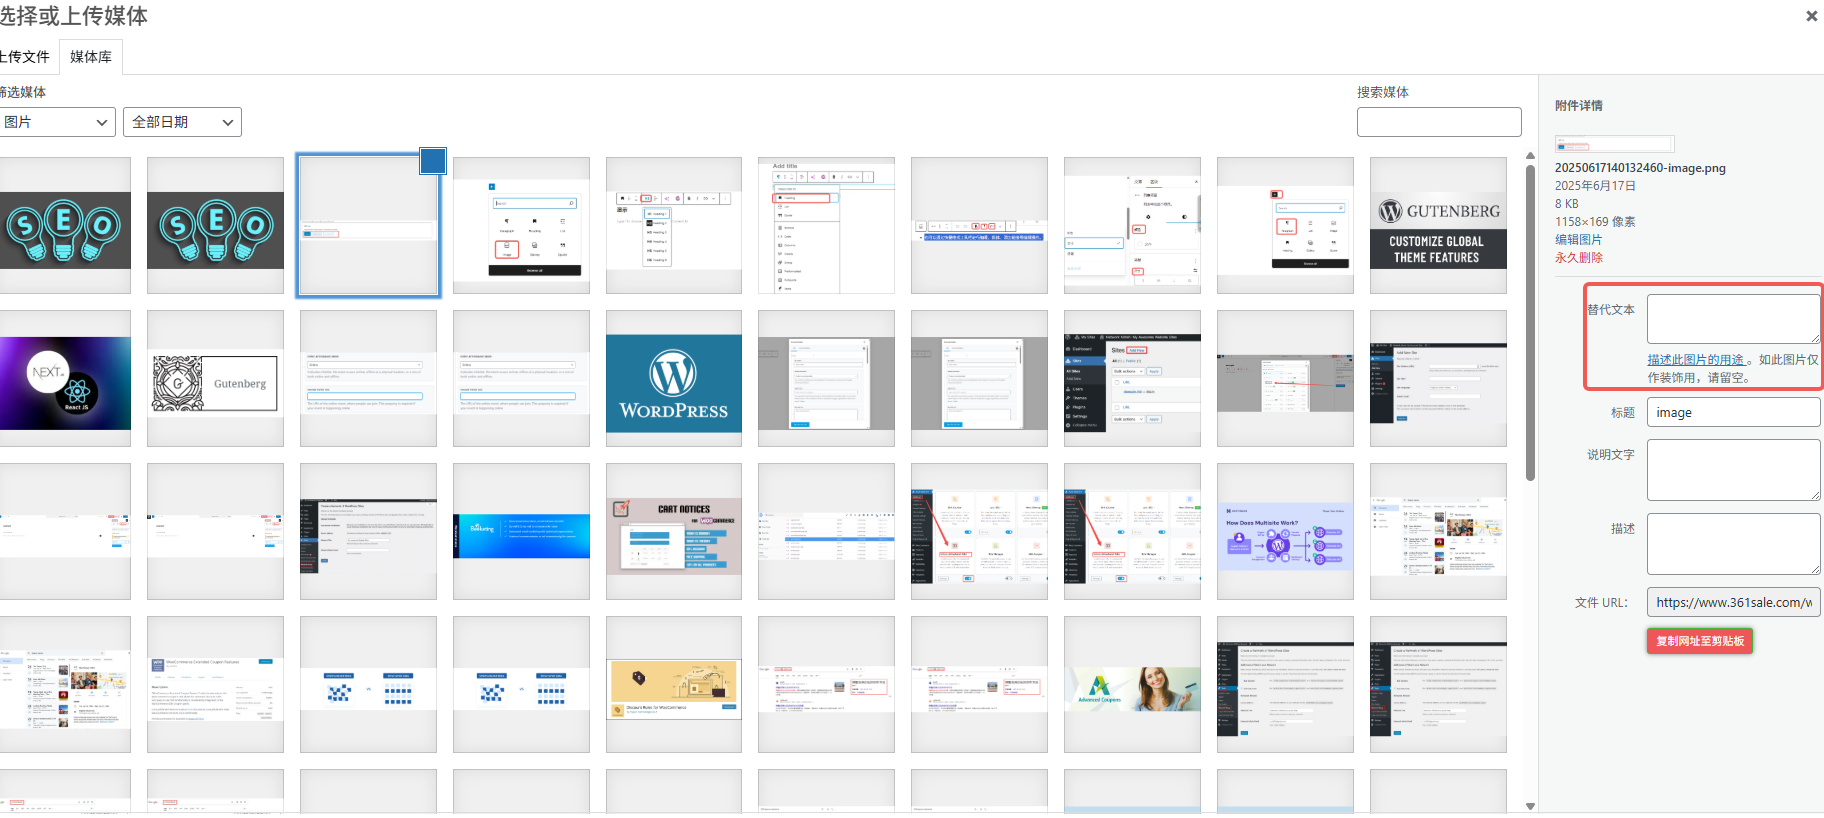Open the 媒体库 tab
1824x818 pixels.
point(91,57)
